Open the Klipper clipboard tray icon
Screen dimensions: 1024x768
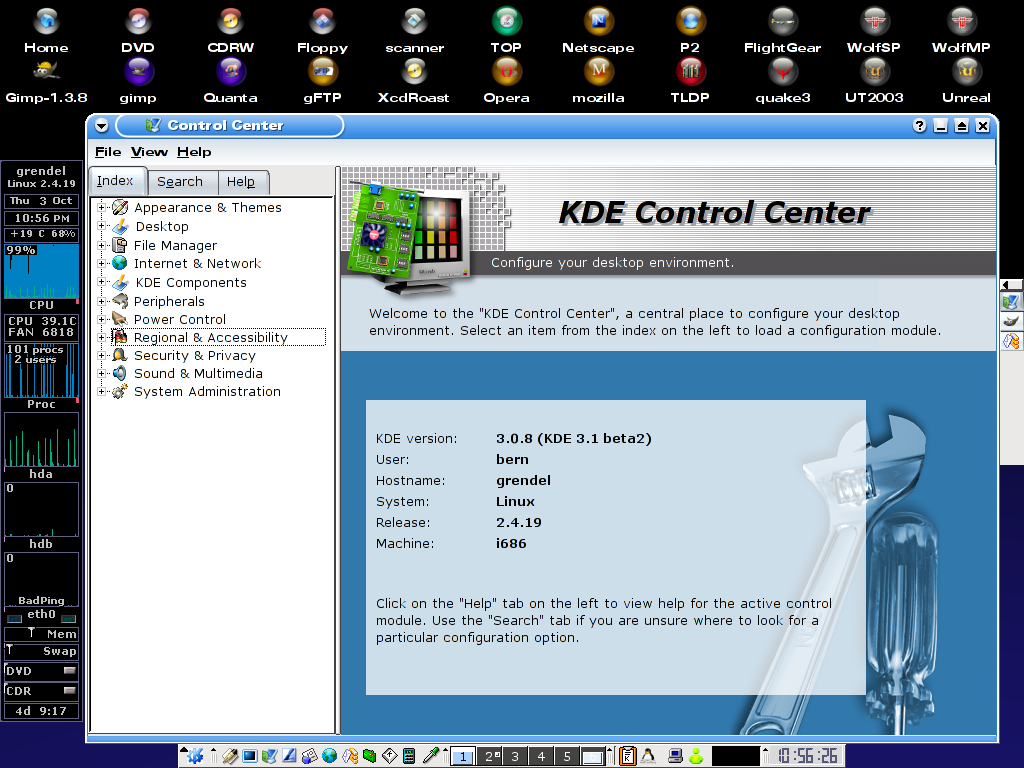tap(628, 756)
